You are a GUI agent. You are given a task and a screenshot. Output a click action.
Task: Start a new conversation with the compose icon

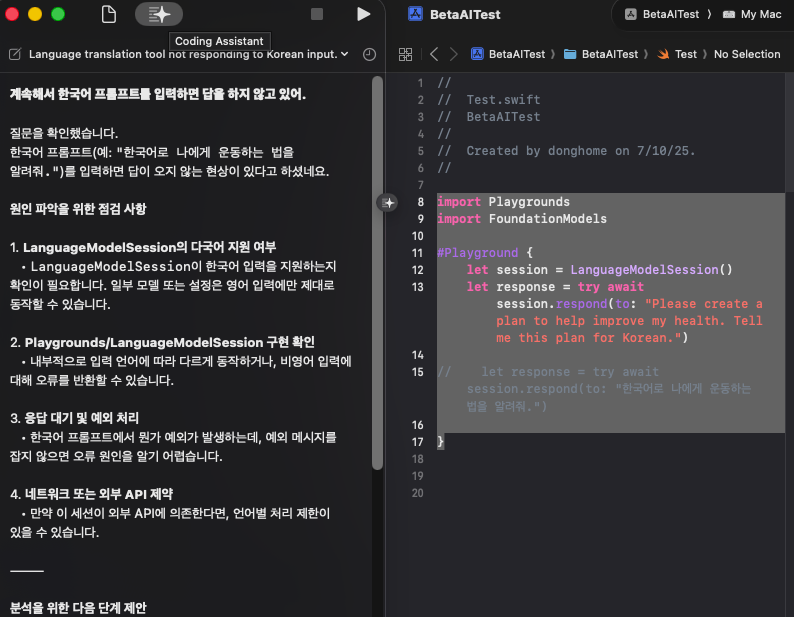point(15,54)
